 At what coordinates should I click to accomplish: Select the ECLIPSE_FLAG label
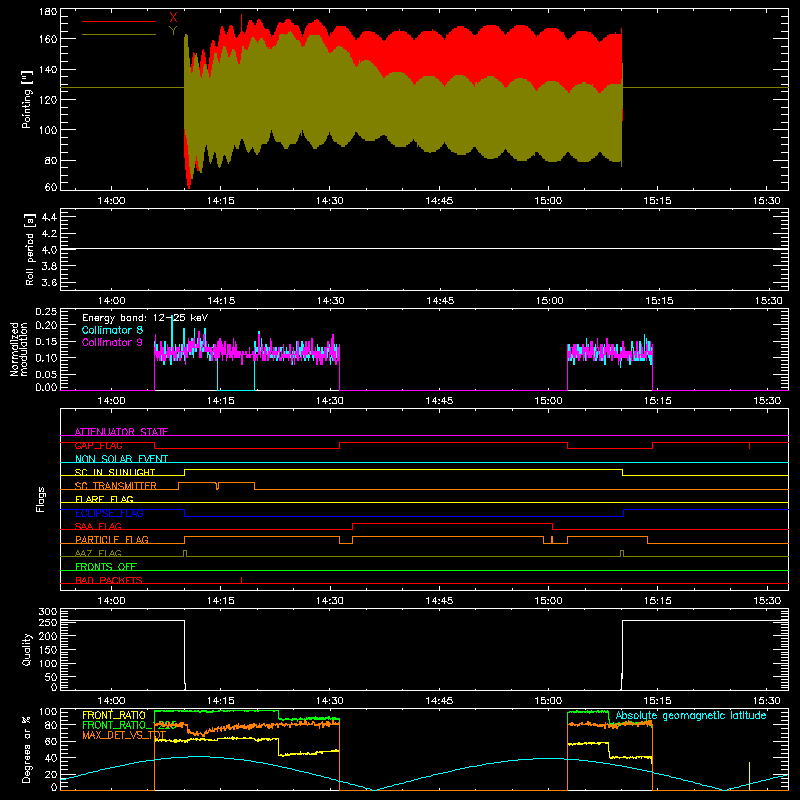[x=109, y=513]
